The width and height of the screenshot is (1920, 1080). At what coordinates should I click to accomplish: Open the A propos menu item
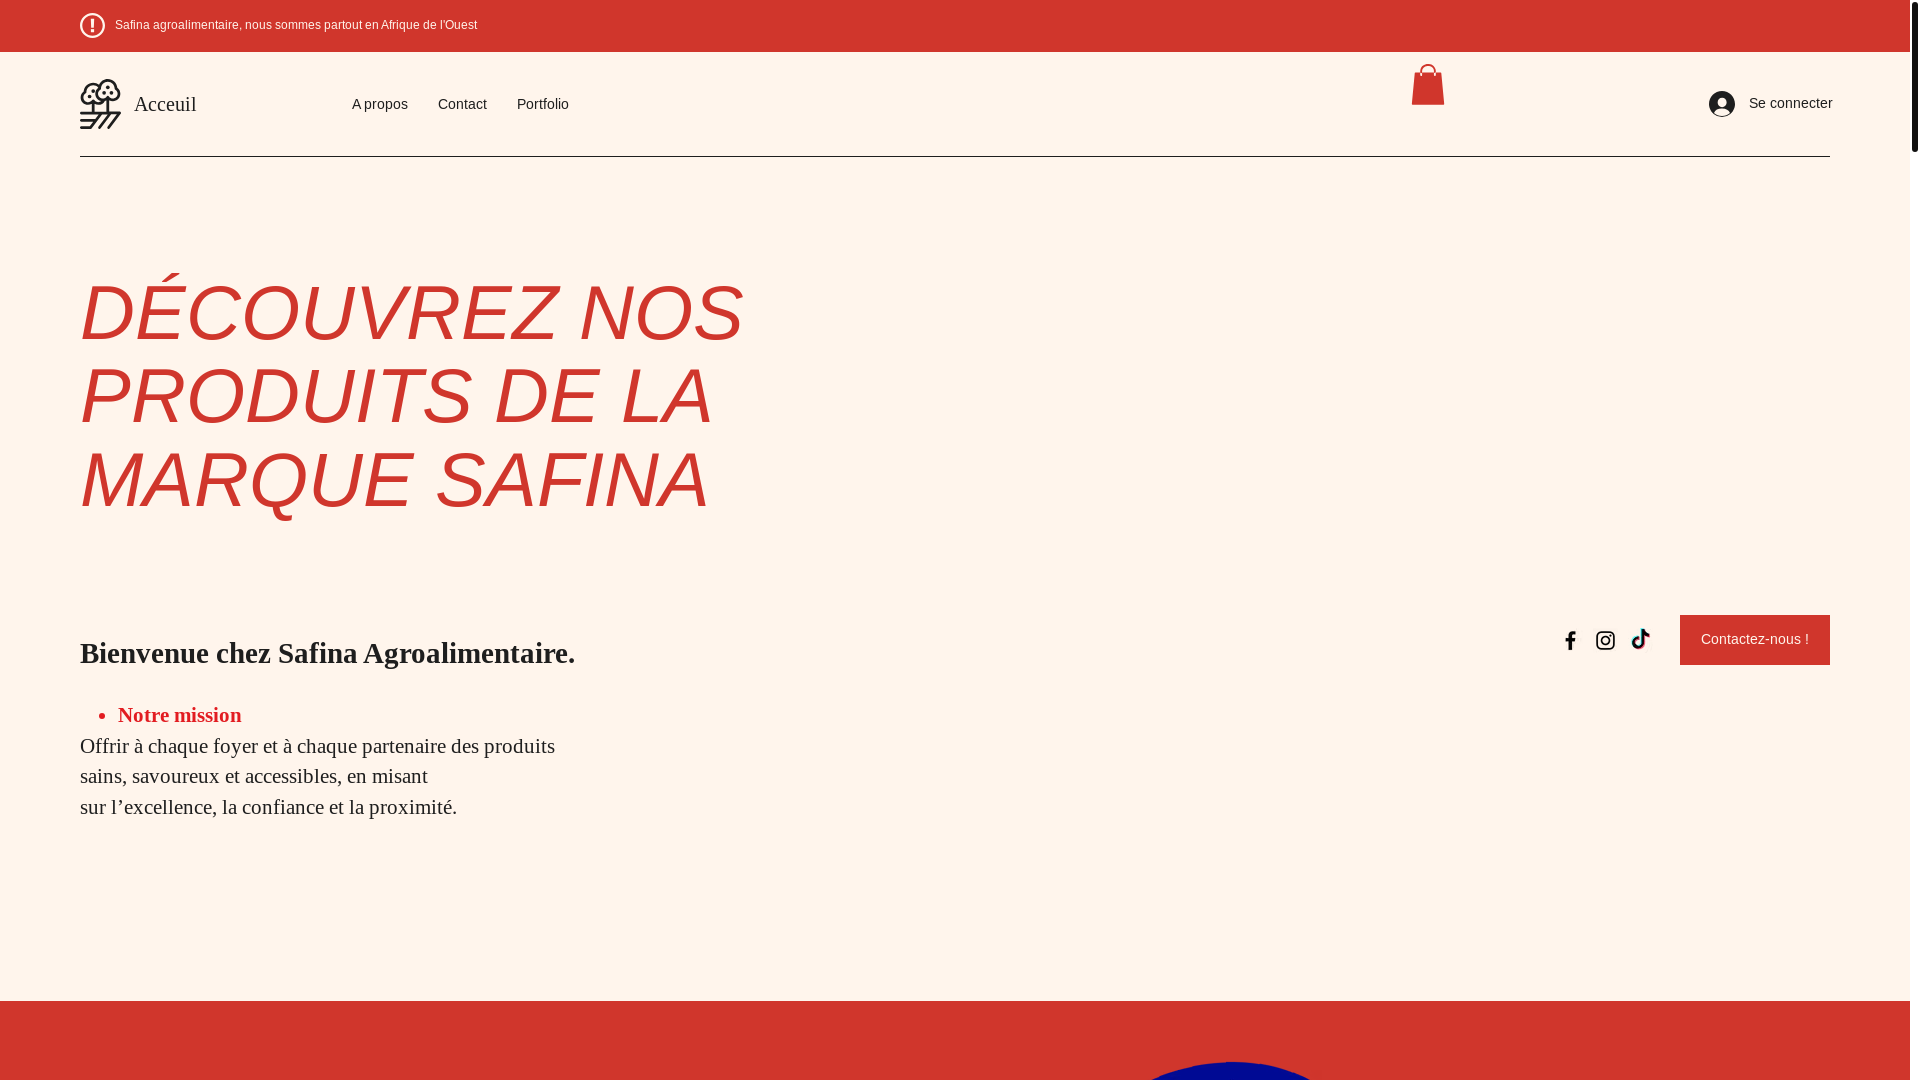coord(380,104)
